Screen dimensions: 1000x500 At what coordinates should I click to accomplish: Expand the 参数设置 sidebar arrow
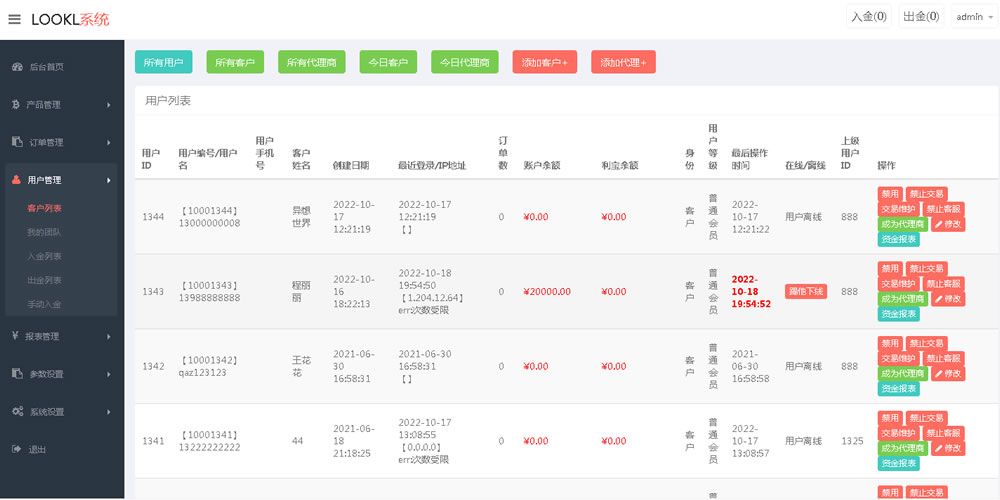[109, 374]
